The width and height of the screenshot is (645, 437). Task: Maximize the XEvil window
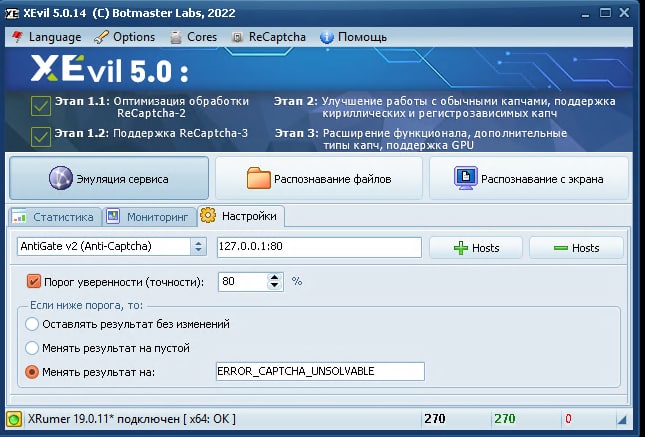pyautogui.click(x=605, y=13)
